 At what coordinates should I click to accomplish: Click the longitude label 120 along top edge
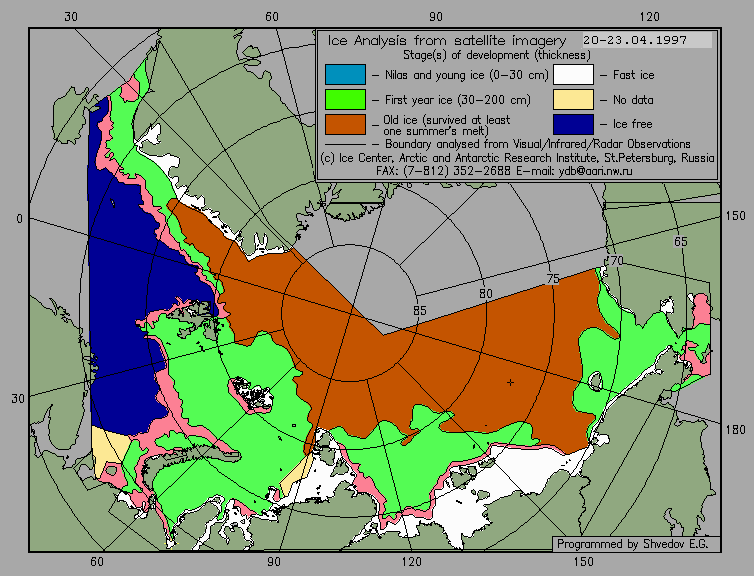pos(650,17)
